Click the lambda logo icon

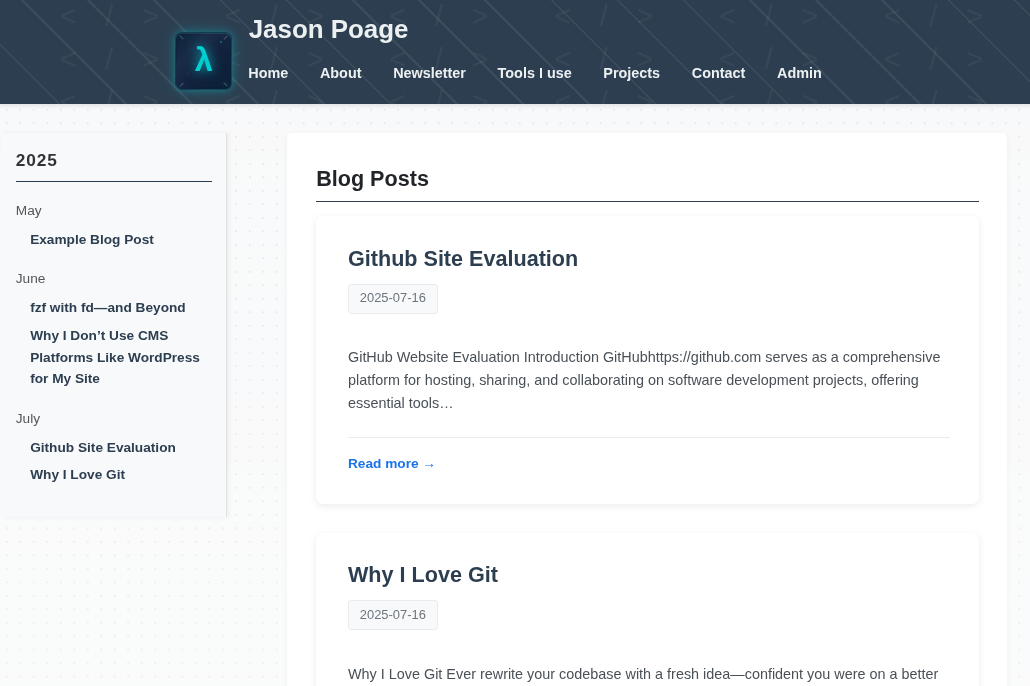point(203,61)
